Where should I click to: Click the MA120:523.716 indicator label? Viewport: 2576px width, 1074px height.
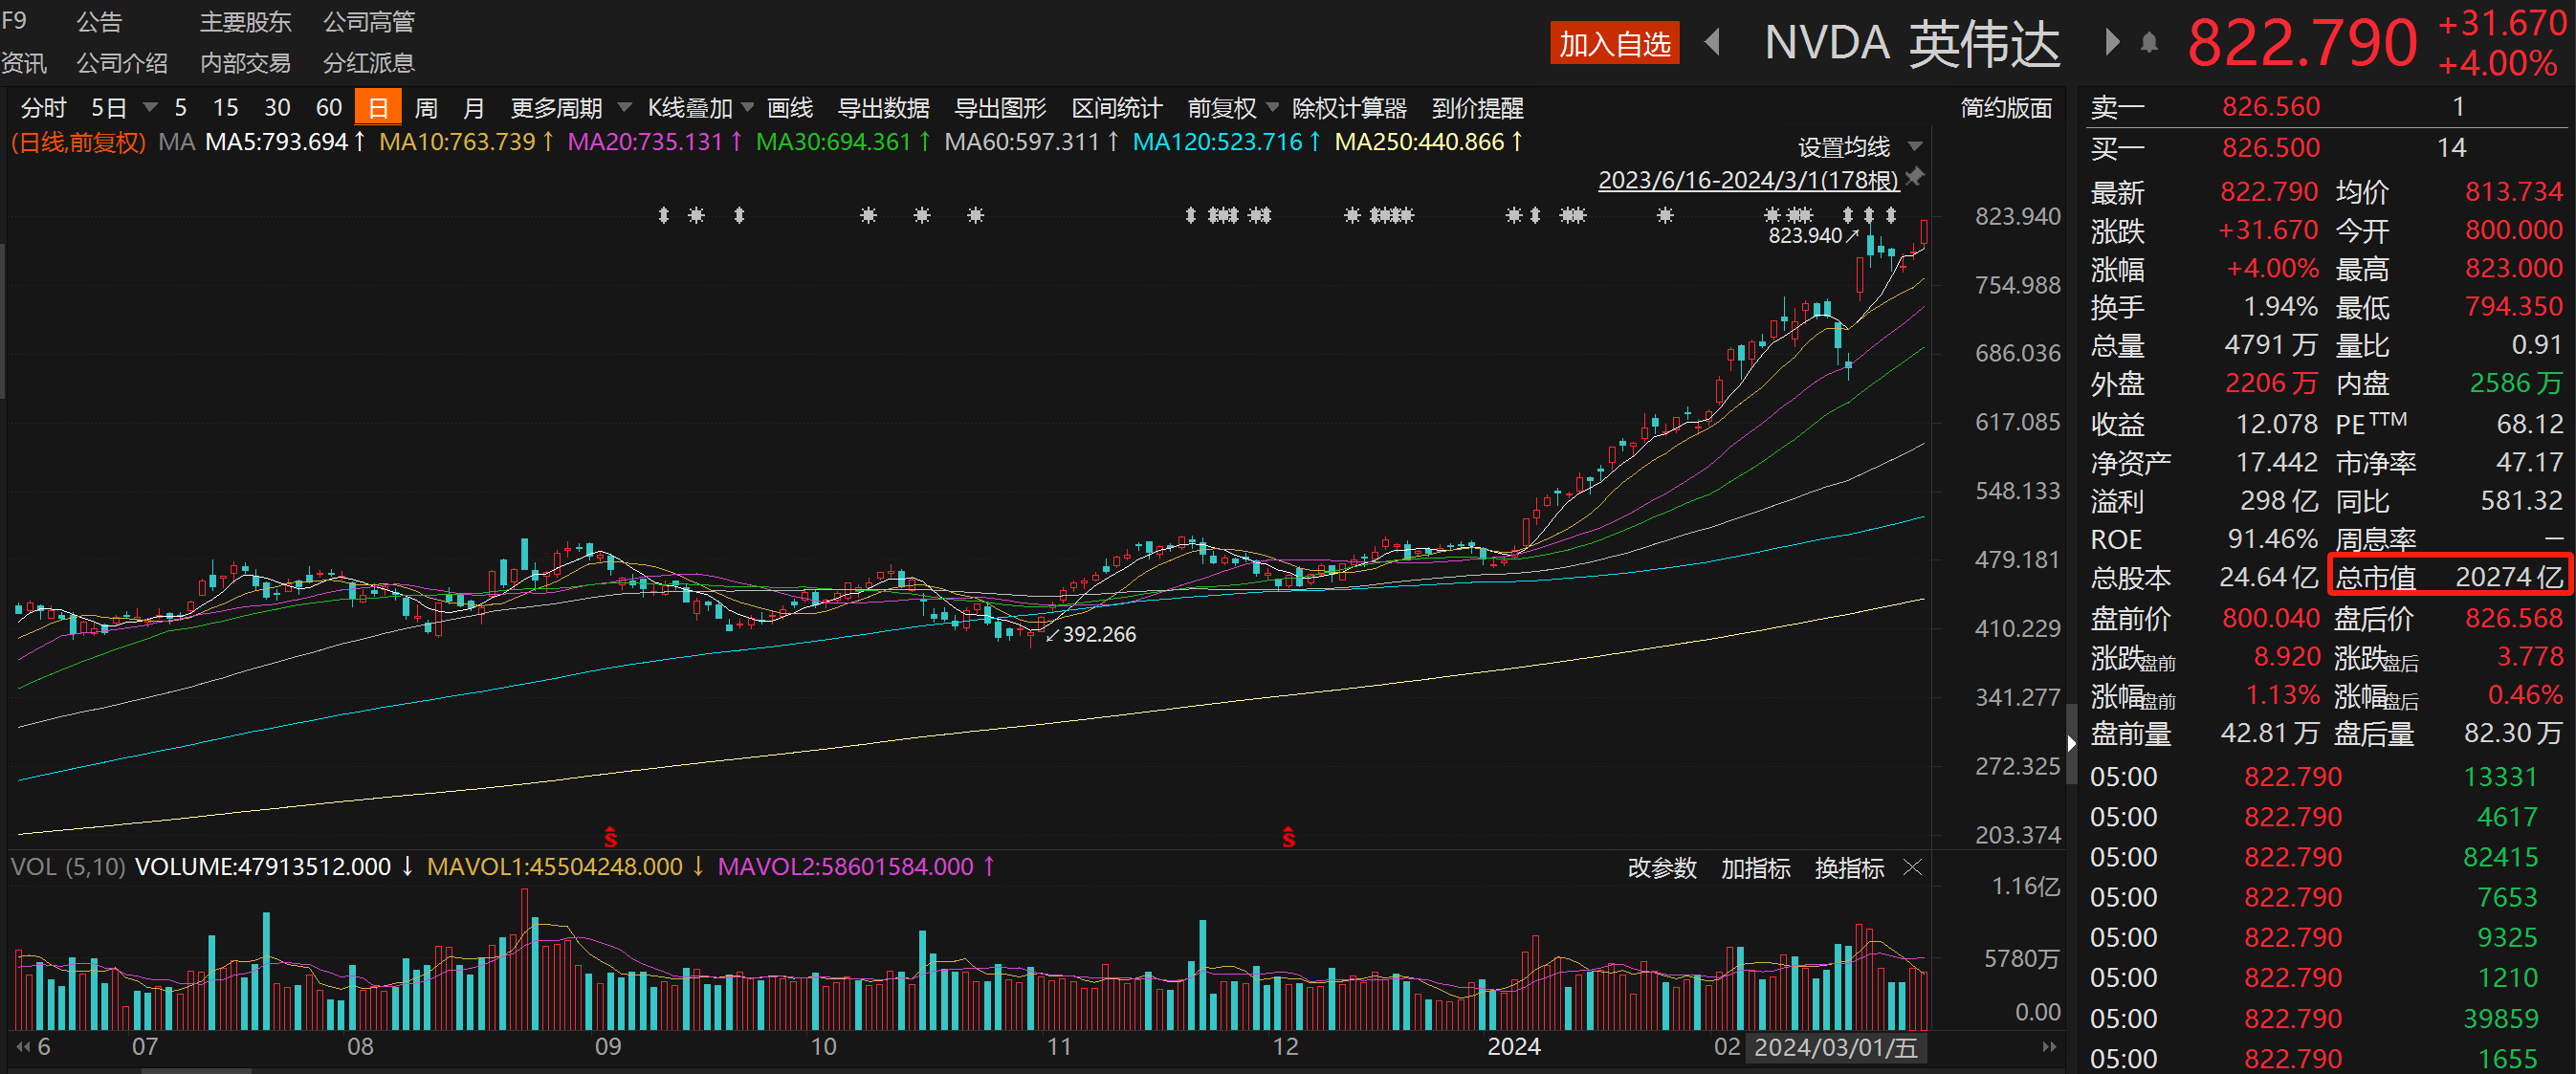(1226, 142)
